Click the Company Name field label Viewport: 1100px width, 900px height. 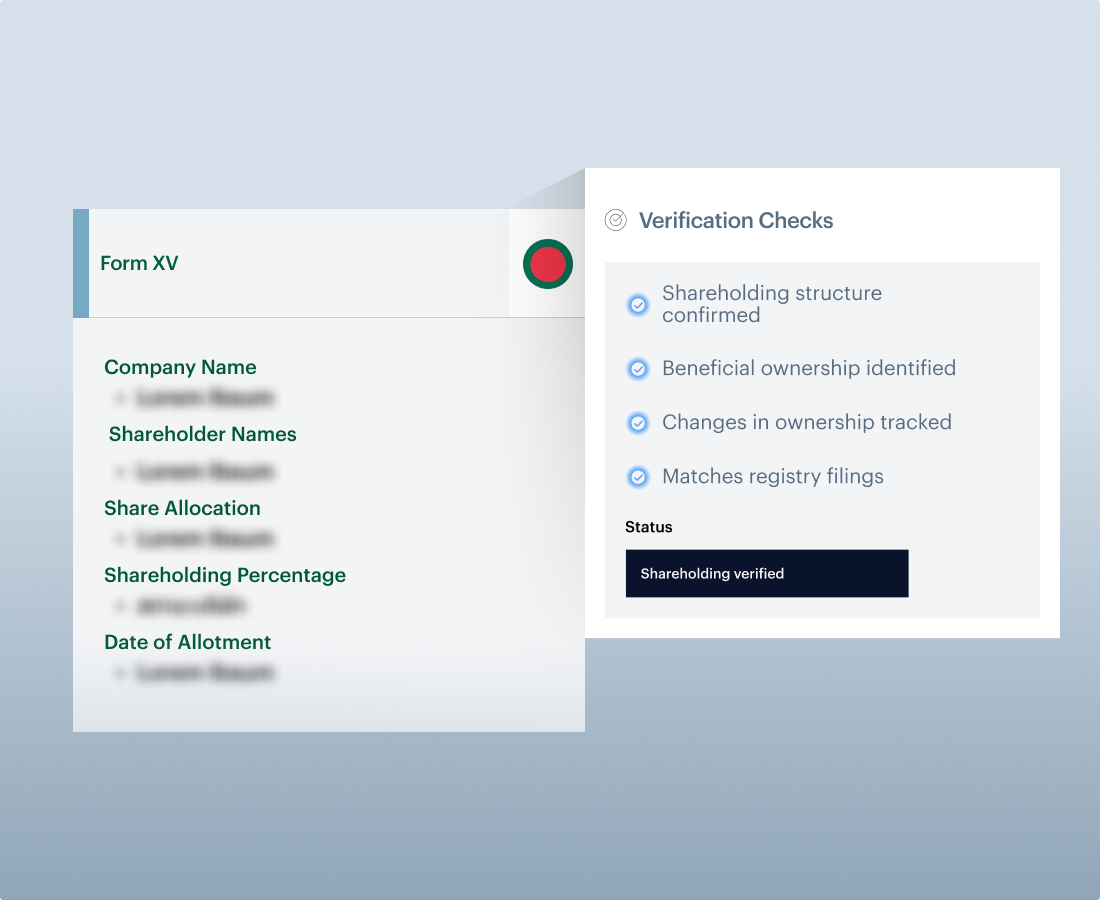point(180,367)
